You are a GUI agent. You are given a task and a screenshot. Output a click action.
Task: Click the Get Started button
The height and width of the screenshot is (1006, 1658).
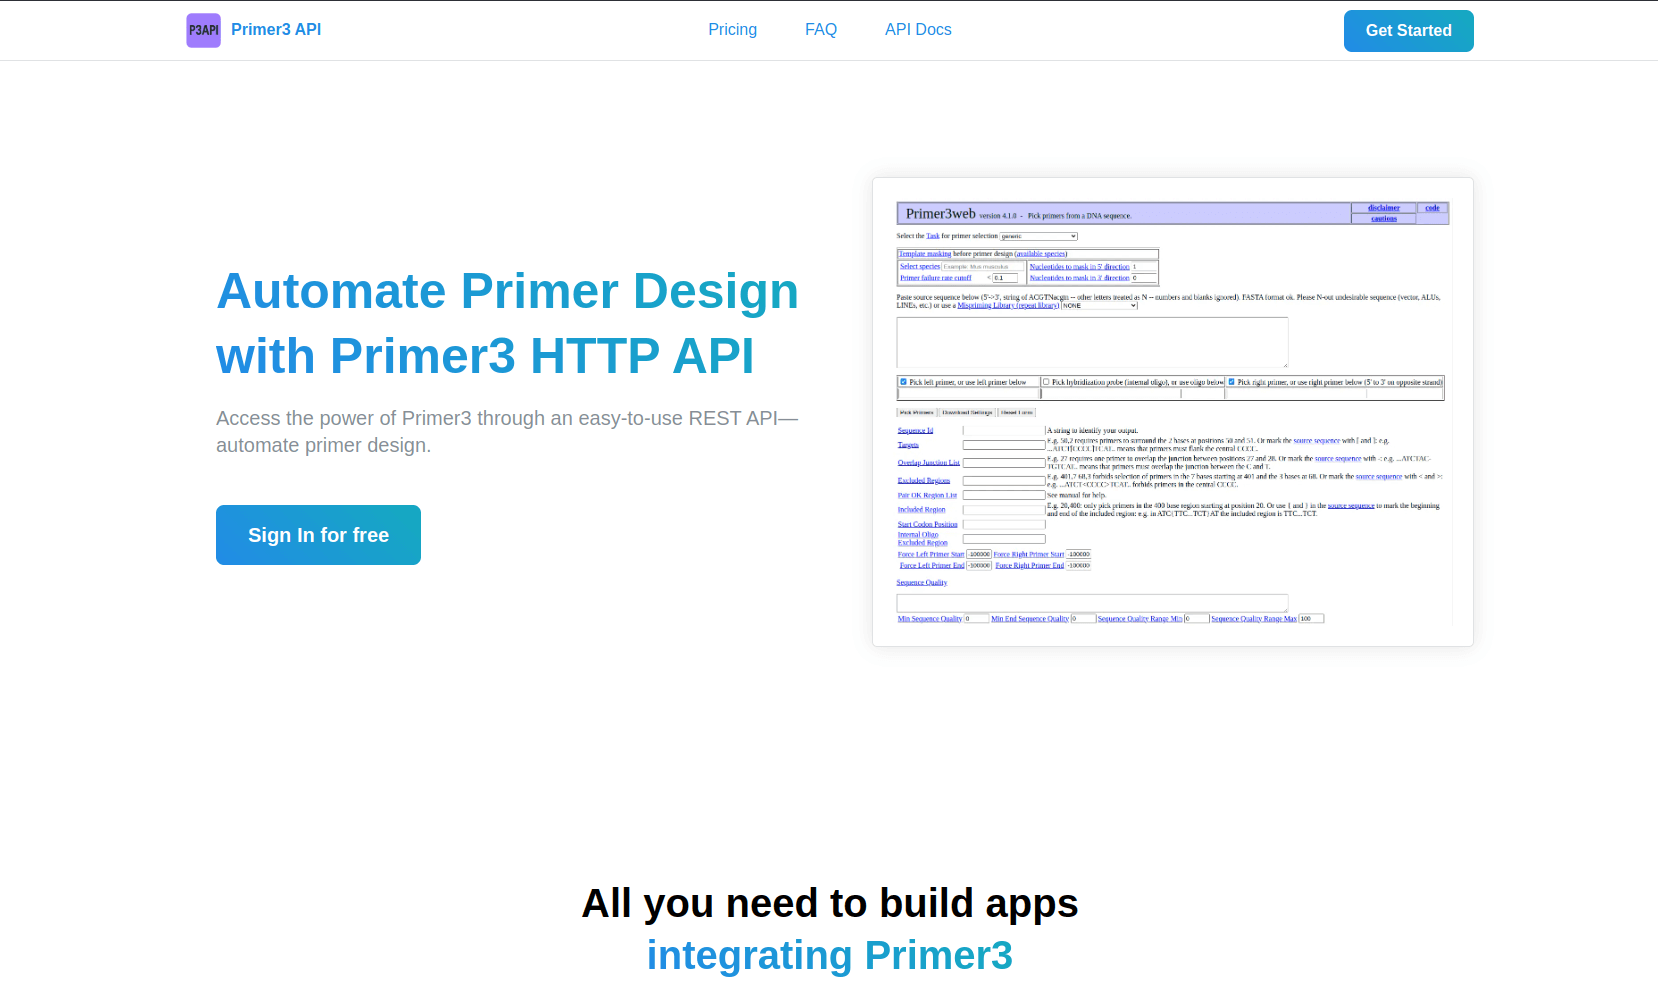click(x=1408, y=30)
